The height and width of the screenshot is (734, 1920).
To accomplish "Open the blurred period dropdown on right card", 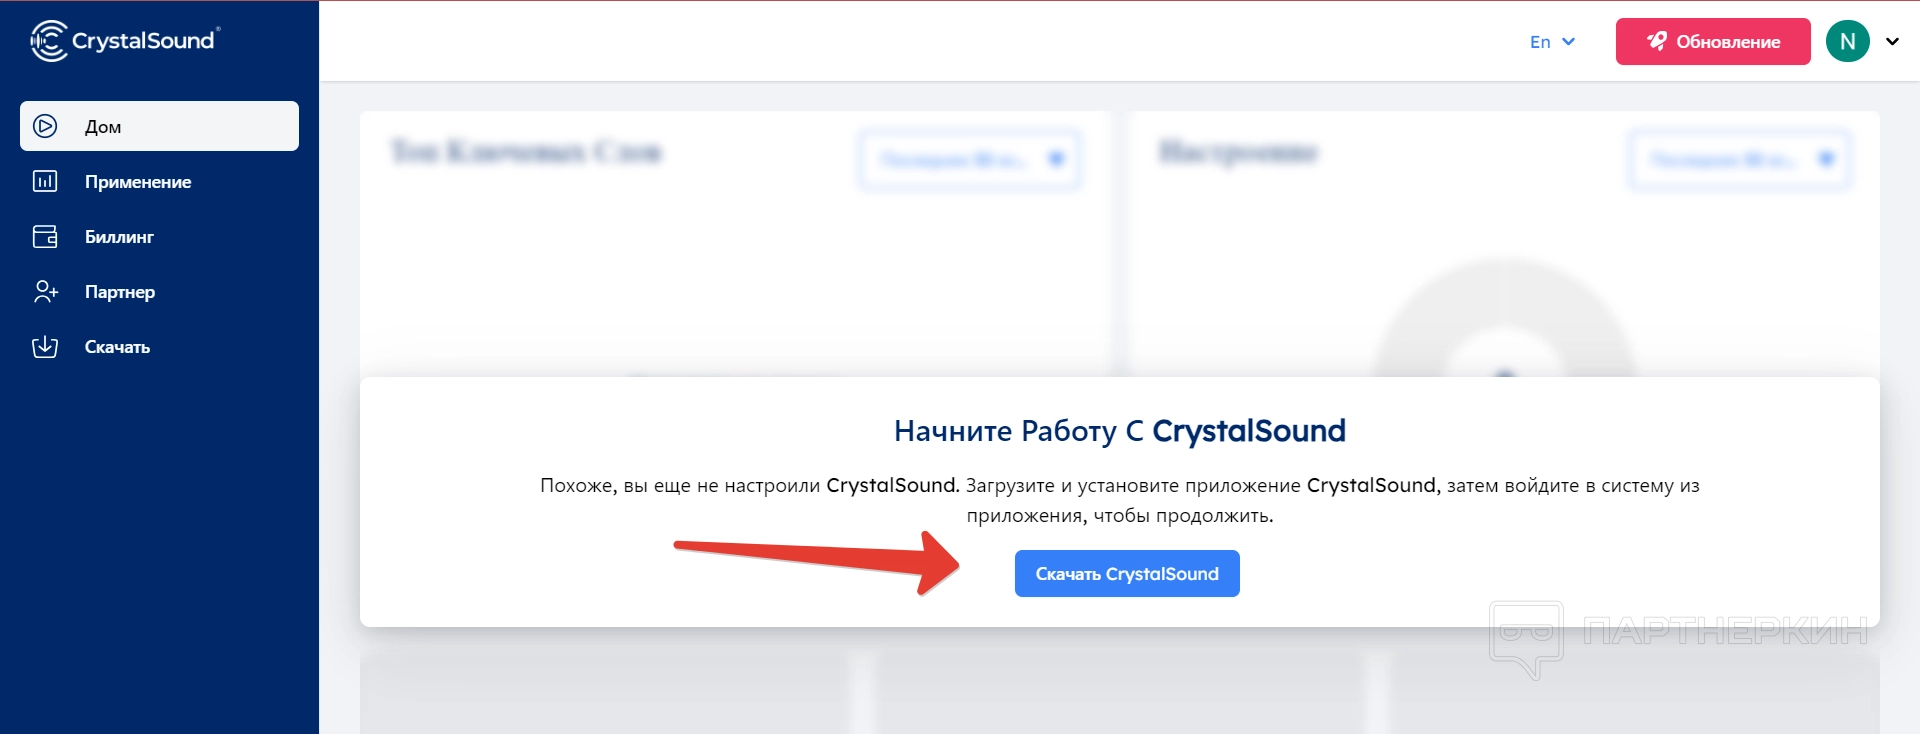I will pyautogui.click(x=1739, y=159).
